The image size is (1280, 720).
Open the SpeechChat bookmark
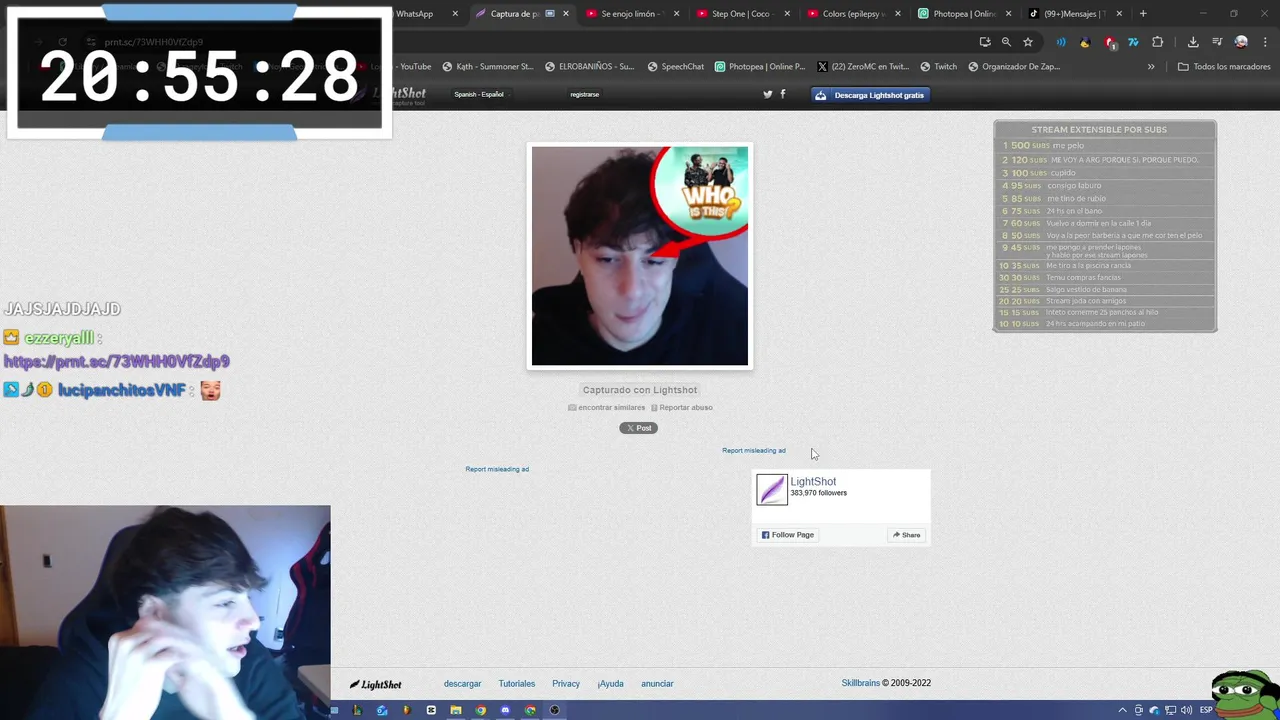(676, 67)
